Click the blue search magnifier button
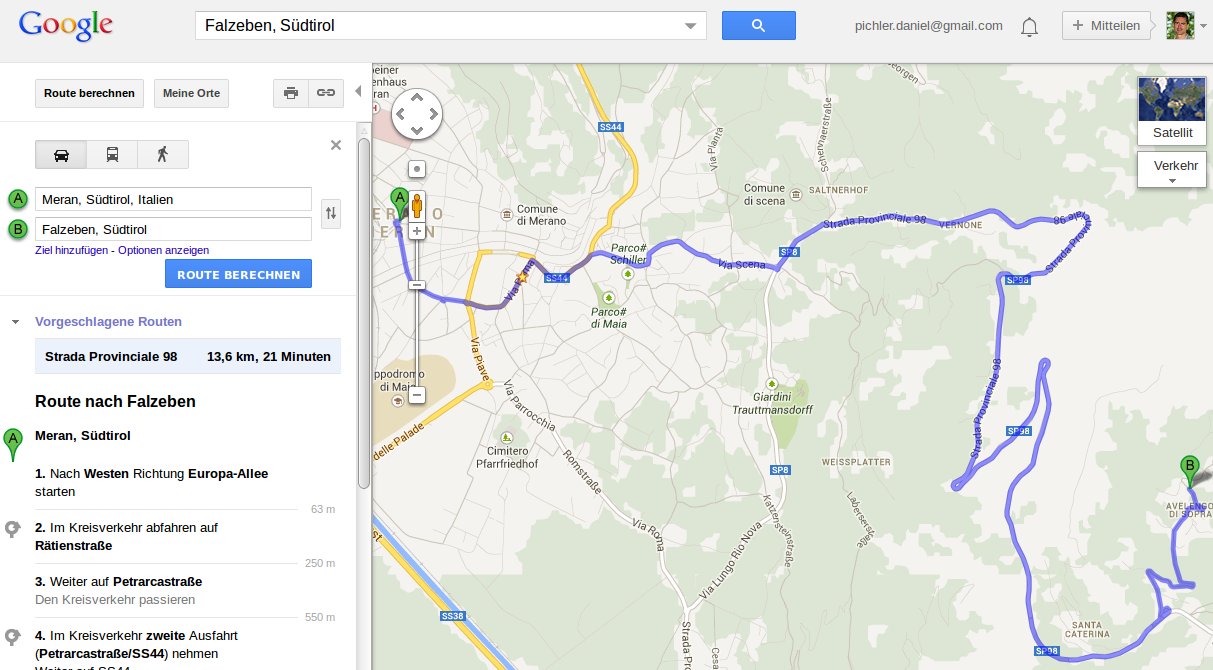The height and width of the screenshot is (670, 1213). coord(758,25)
